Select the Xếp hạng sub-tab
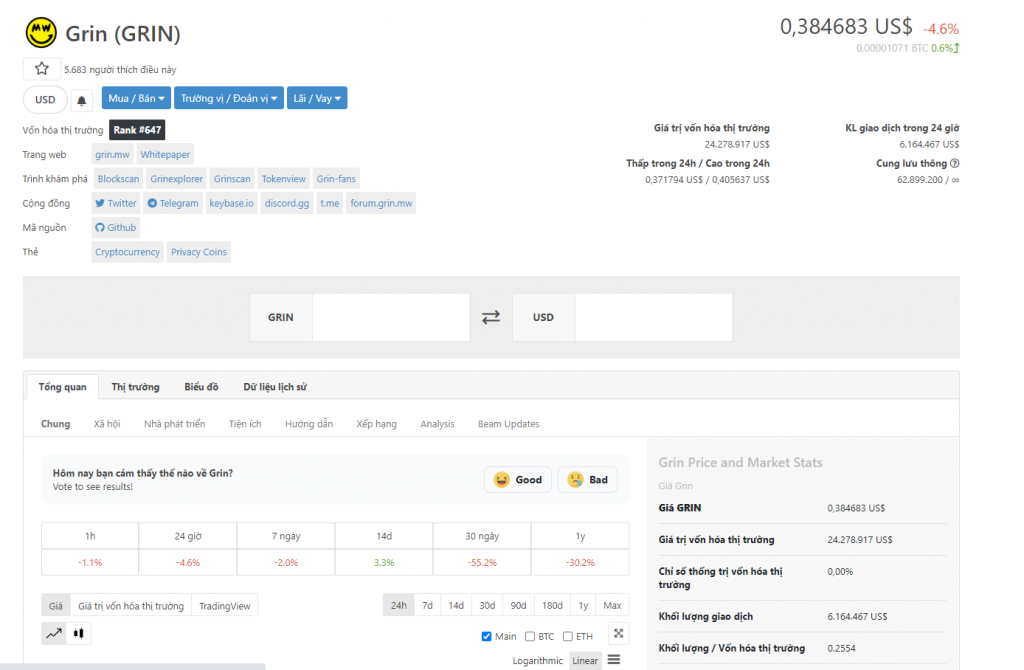 coord(376,424)
